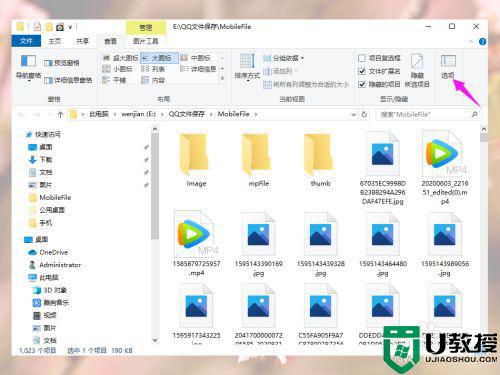Open the Options (选项) button in ribbon
500x375 pixels.
pos(448,67)
